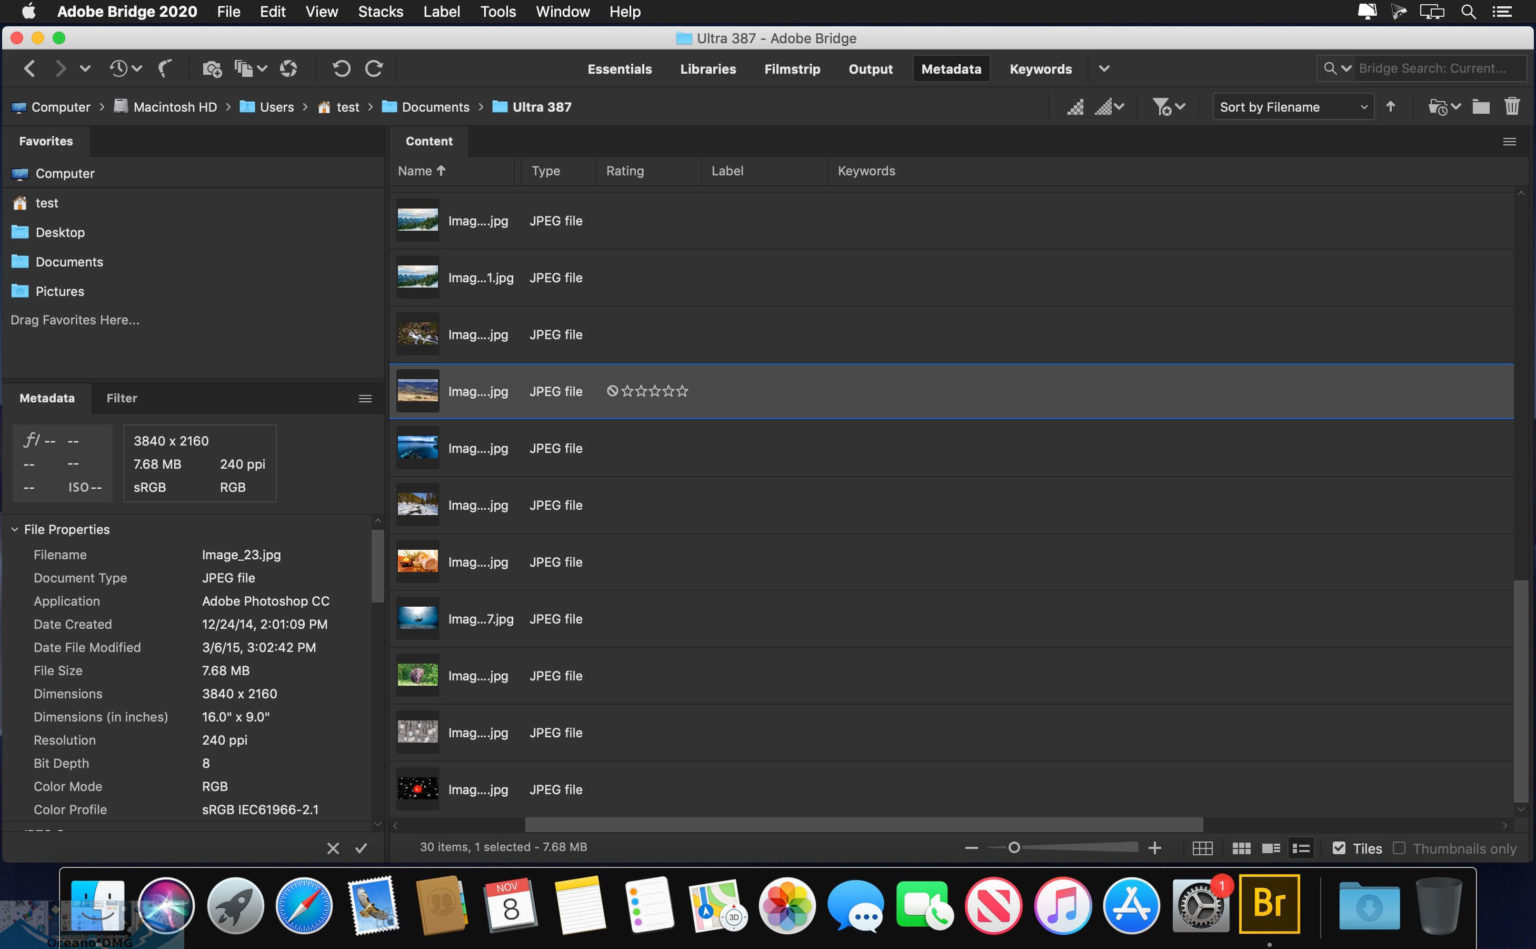This screenshot has width=1536, height=949.
Task: Rotate the image 90° counterclockwise
Action: [x=341, y=69]
